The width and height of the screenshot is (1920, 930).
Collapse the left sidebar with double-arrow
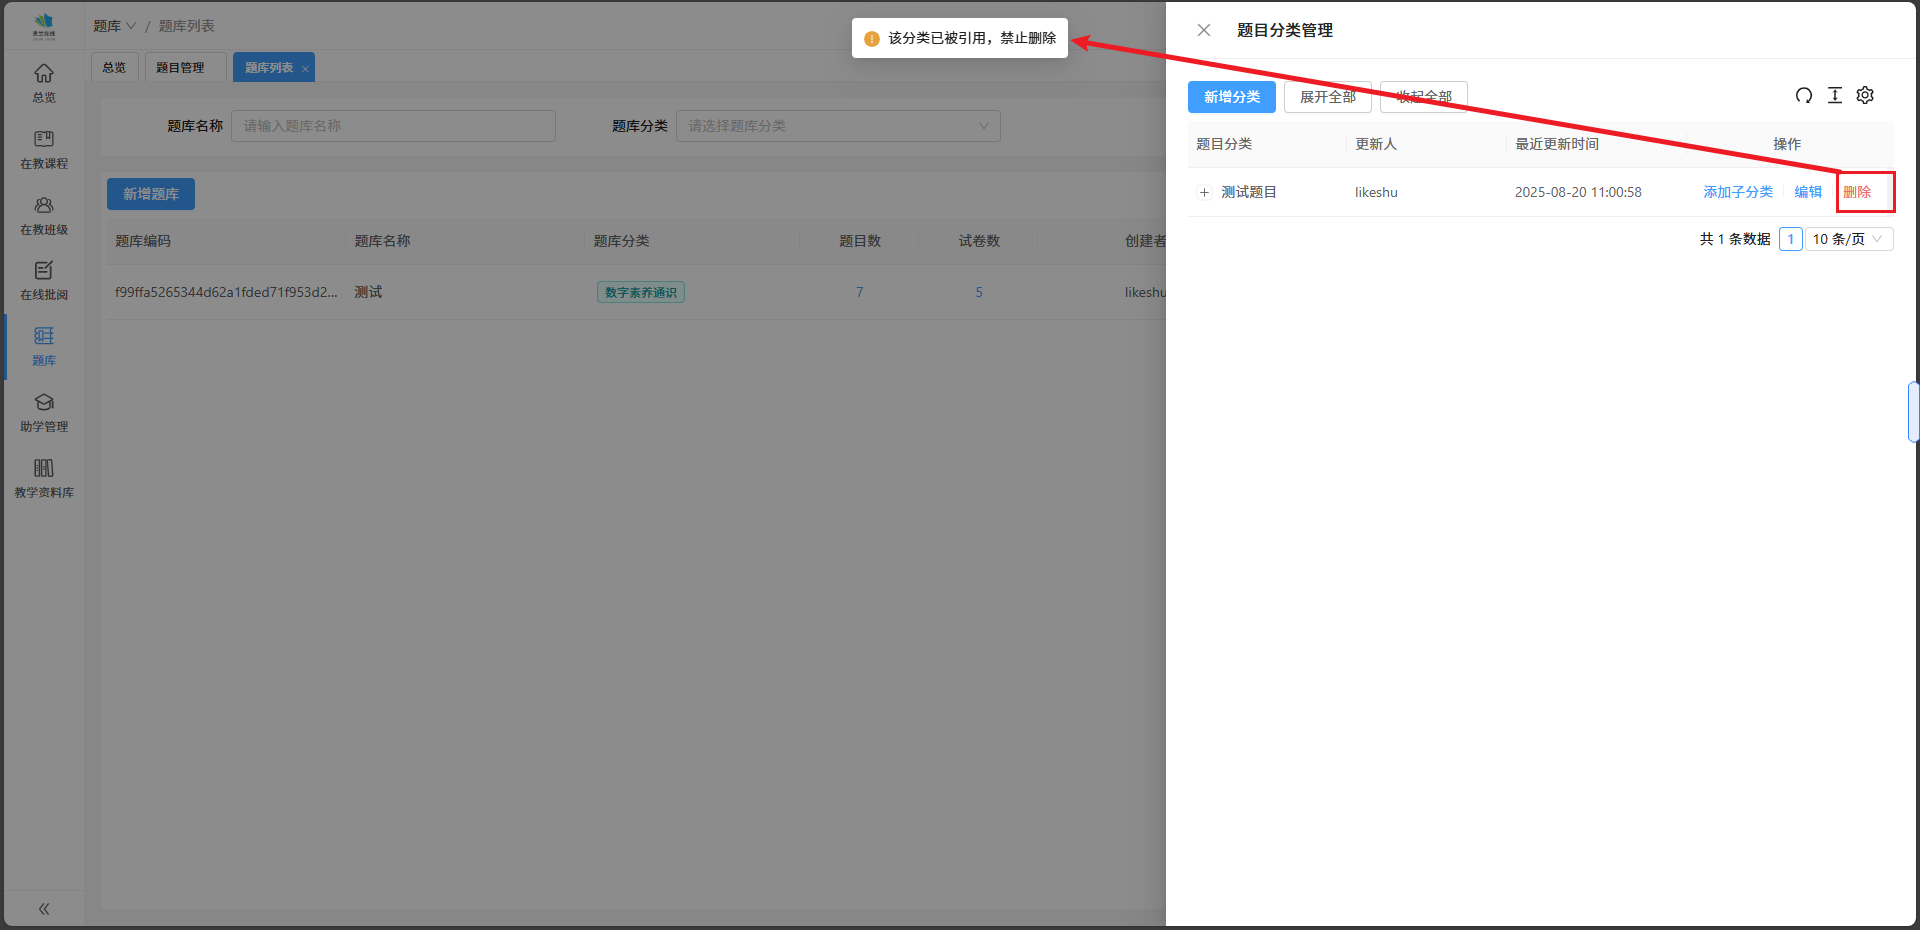click(44, 909)
